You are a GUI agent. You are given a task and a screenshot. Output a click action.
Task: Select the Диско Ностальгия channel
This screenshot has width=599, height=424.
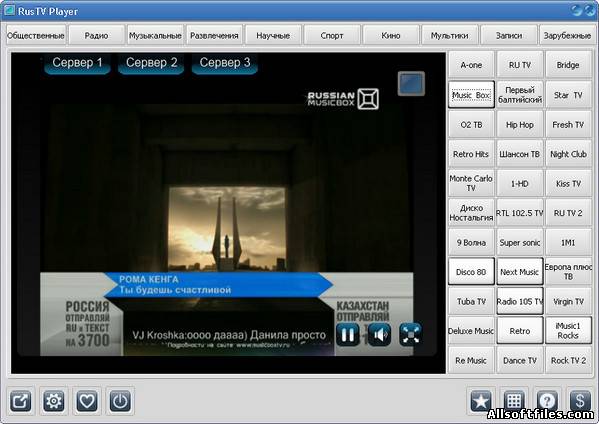pyautogui.click(x=471, y=213)
